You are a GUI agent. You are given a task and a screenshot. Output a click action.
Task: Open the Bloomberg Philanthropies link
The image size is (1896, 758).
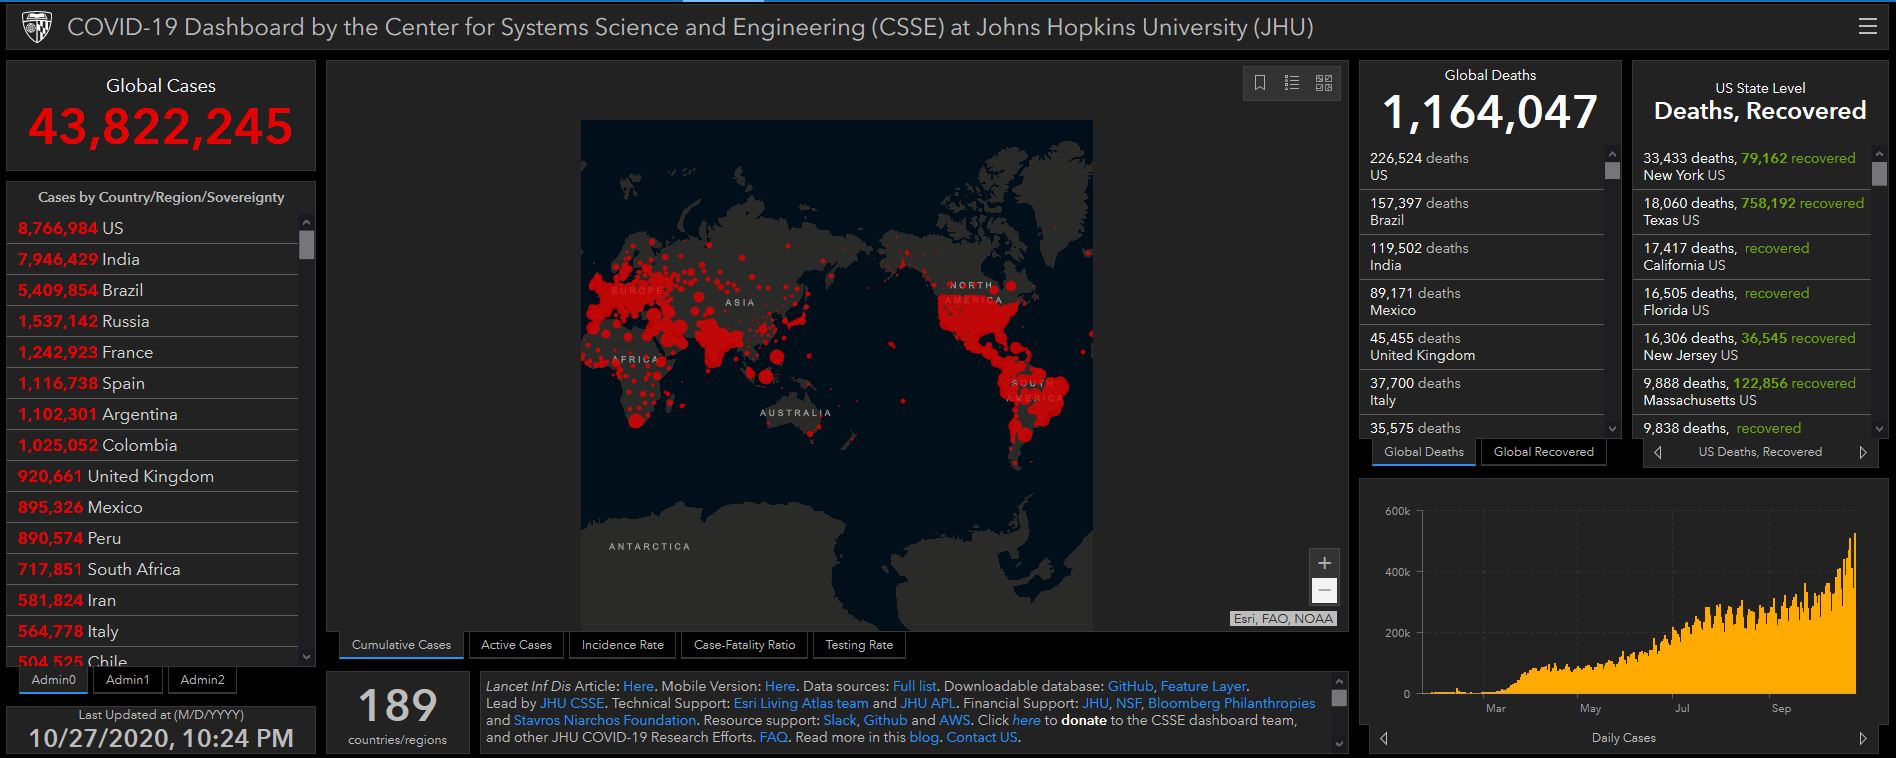click(x=1232, y=703)
